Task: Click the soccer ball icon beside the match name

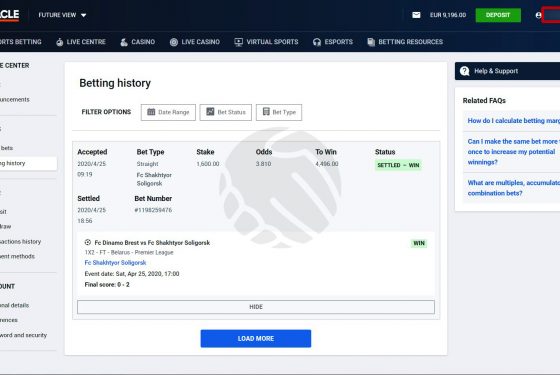Action: (88, 242)
